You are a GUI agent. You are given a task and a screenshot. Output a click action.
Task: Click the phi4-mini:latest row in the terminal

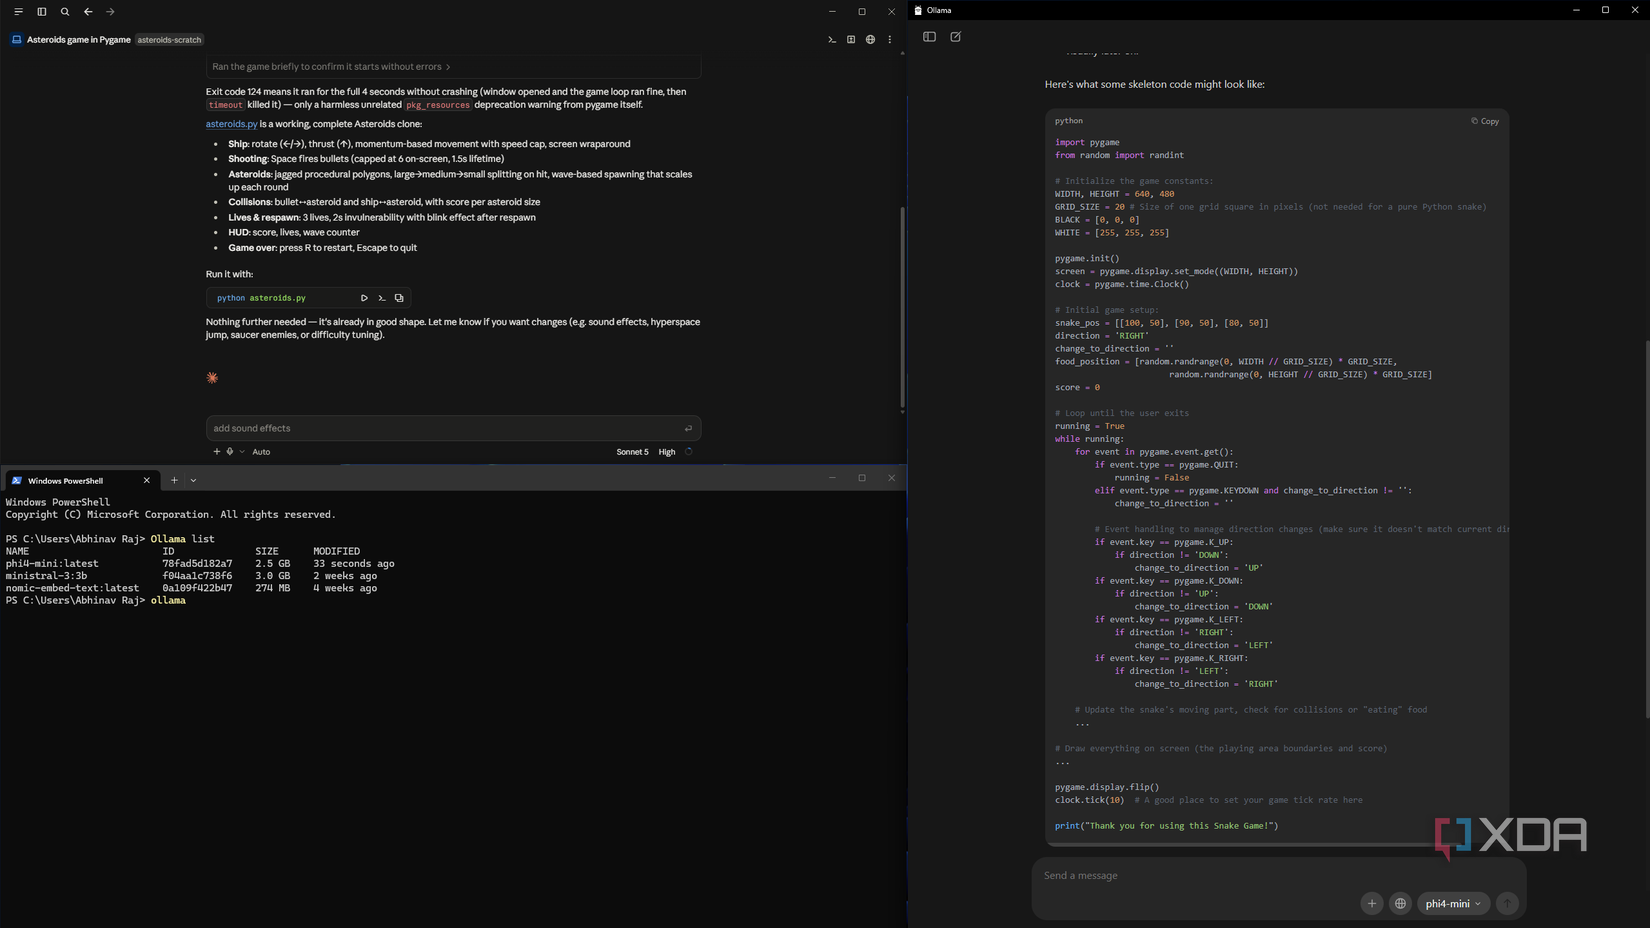[200, 564]
